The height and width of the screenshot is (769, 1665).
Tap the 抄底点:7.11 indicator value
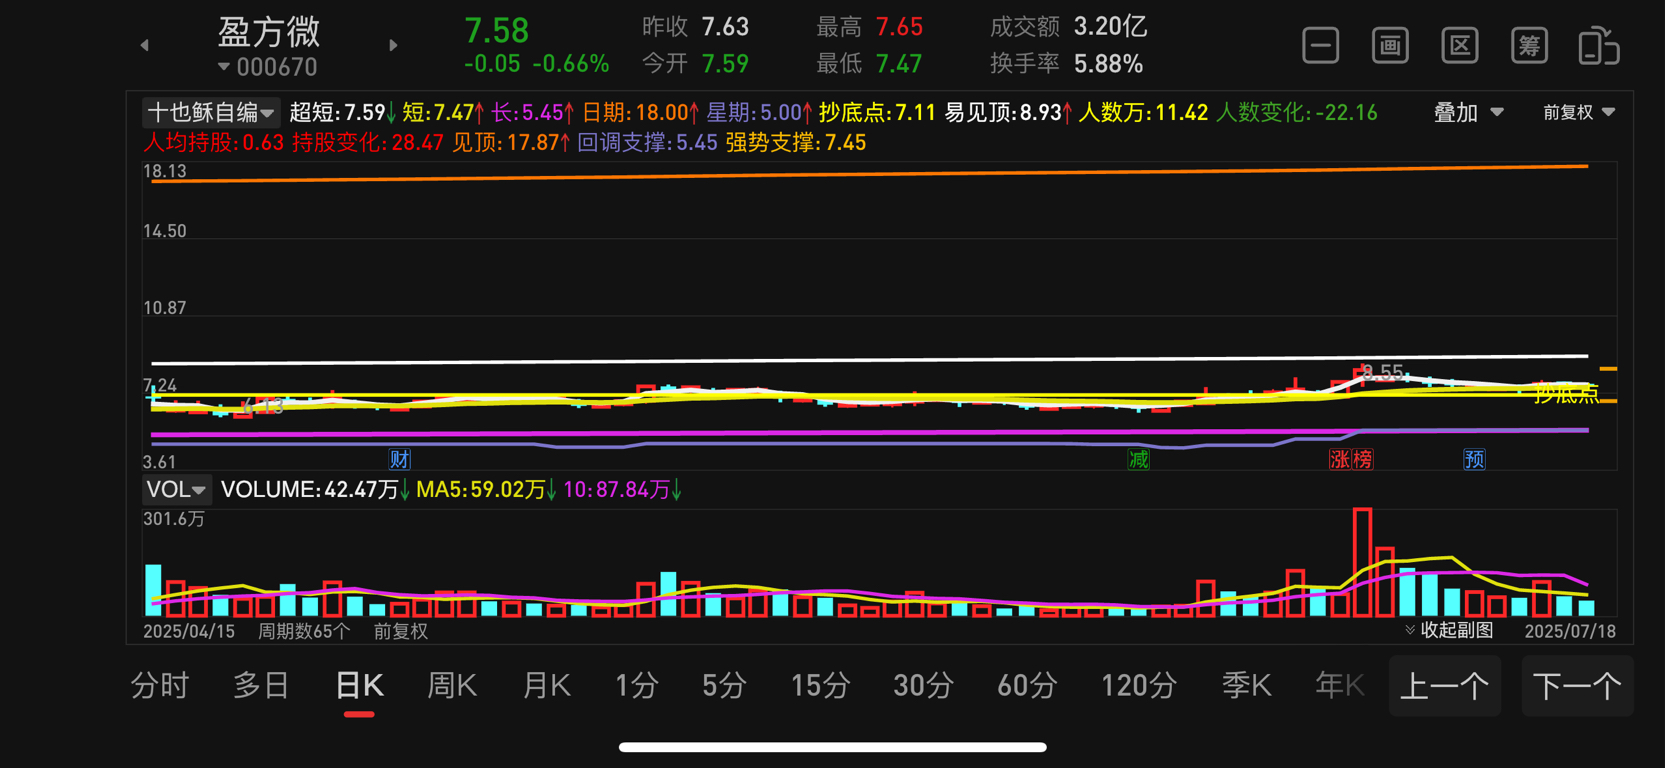[877, 112]
